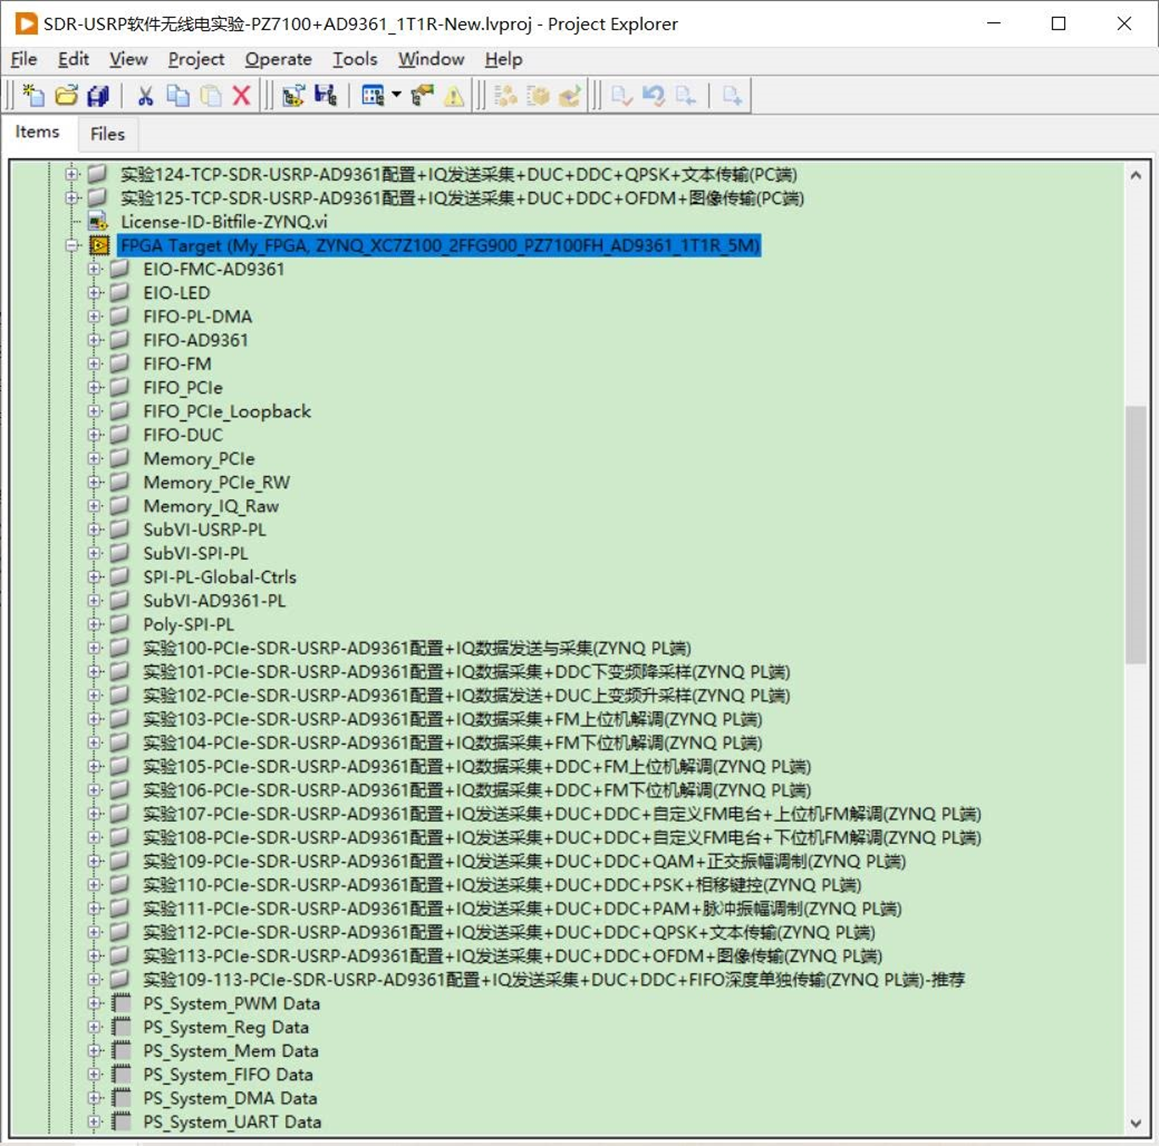
Task: Switch to the Items tab
Action: pyautogui.click(x=37, y=132)
